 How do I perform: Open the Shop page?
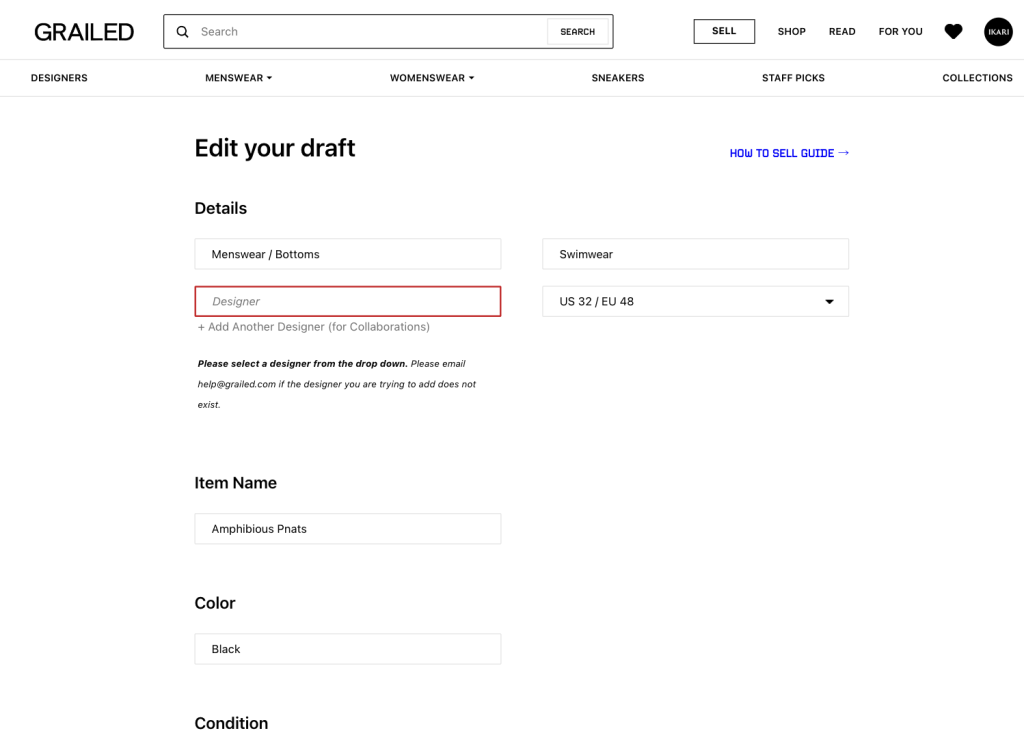(791, 32)
